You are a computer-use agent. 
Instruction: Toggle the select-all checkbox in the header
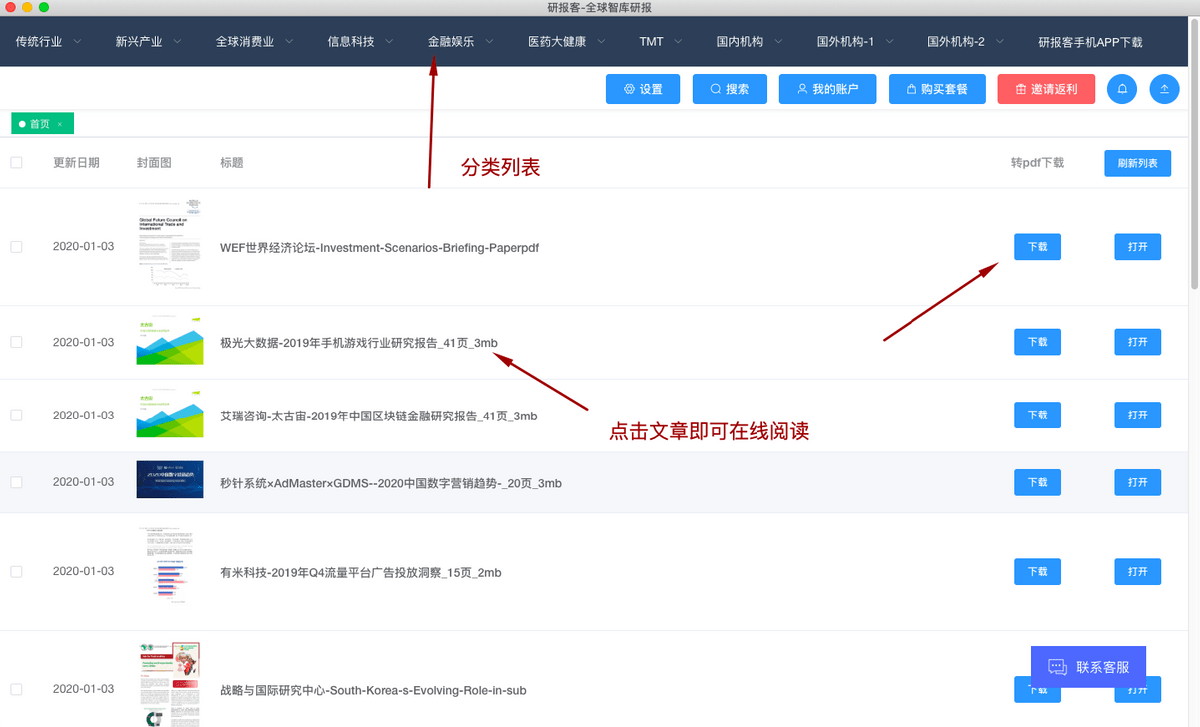[16, 162]
